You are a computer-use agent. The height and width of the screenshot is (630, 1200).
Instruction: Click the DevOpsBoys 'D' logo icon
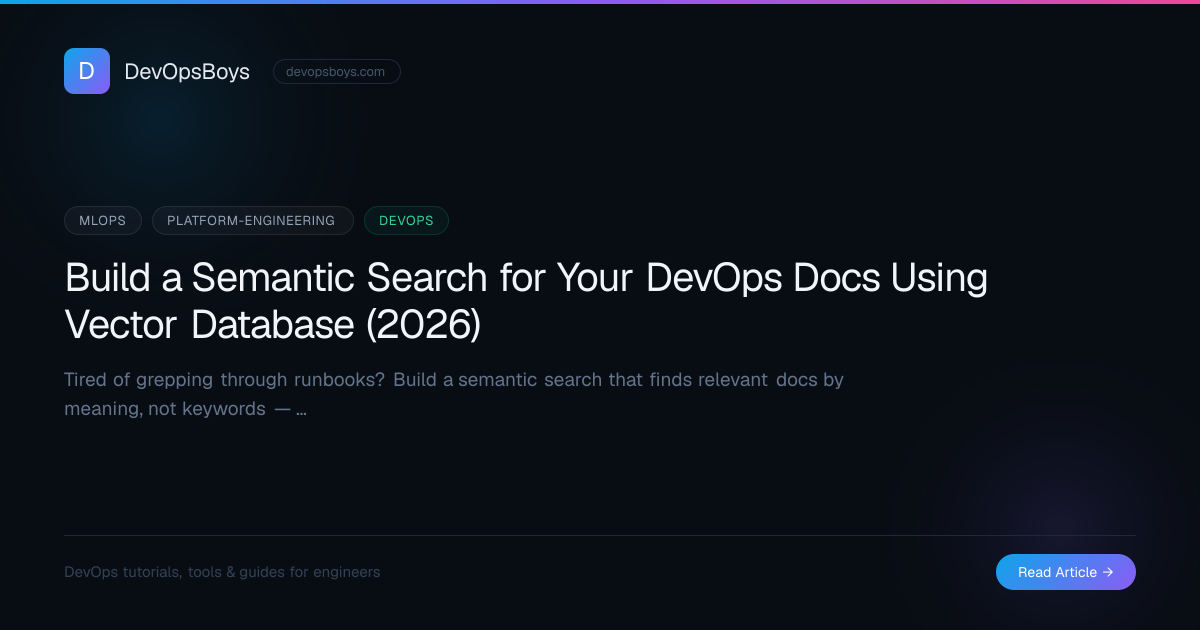(x=87, y=71)
